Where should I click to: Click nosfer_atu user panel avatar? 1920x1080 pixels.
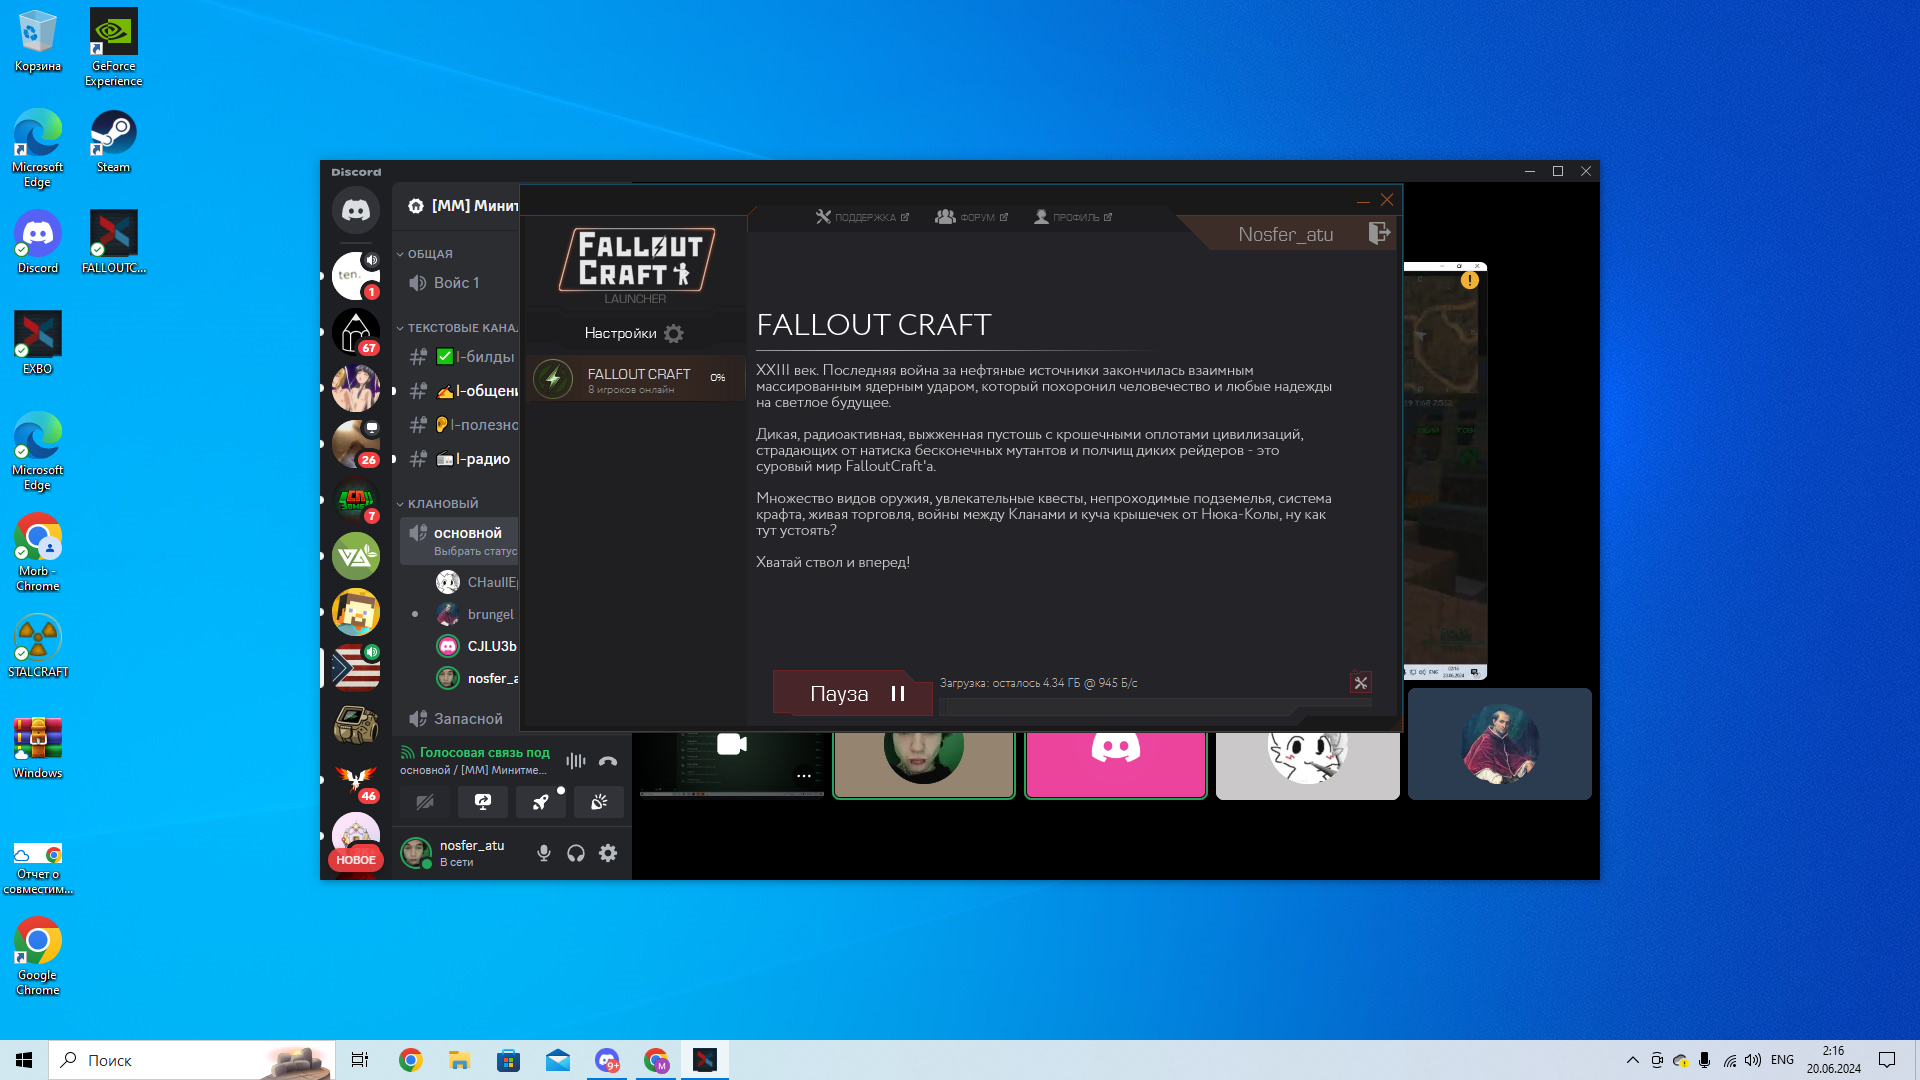tap(416, 853)
